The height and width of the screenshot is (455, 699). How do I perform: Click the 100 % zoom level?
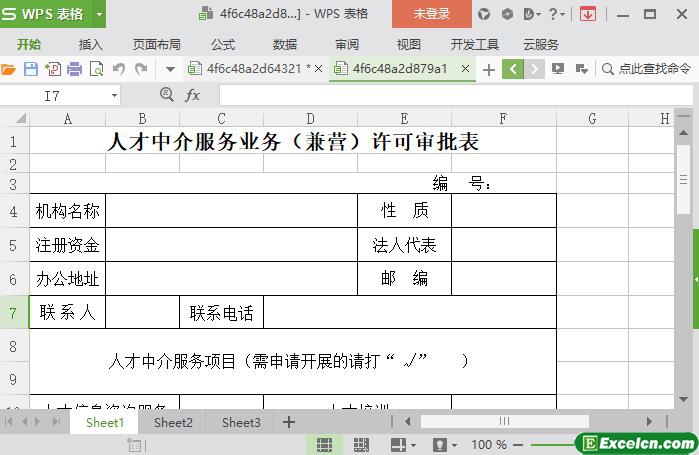pos(489,444)
